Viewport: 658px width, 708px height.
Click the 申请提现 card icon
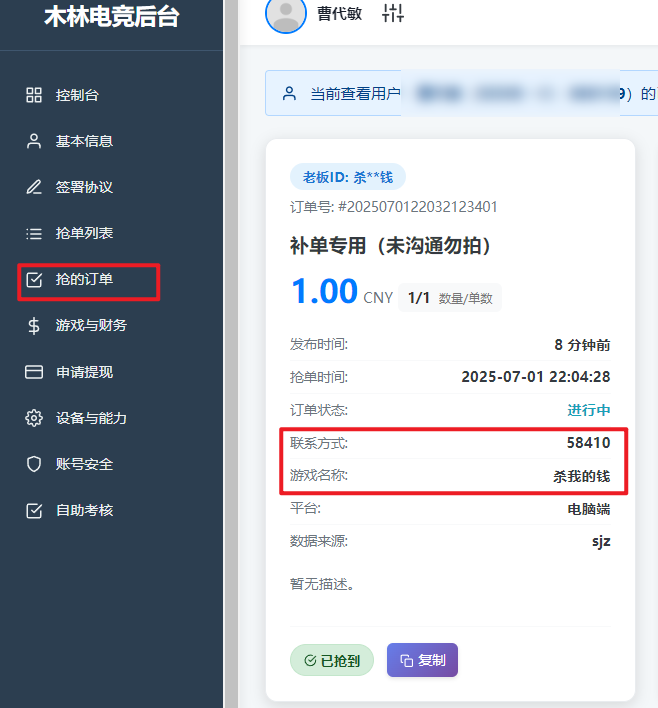pos(34,372)
